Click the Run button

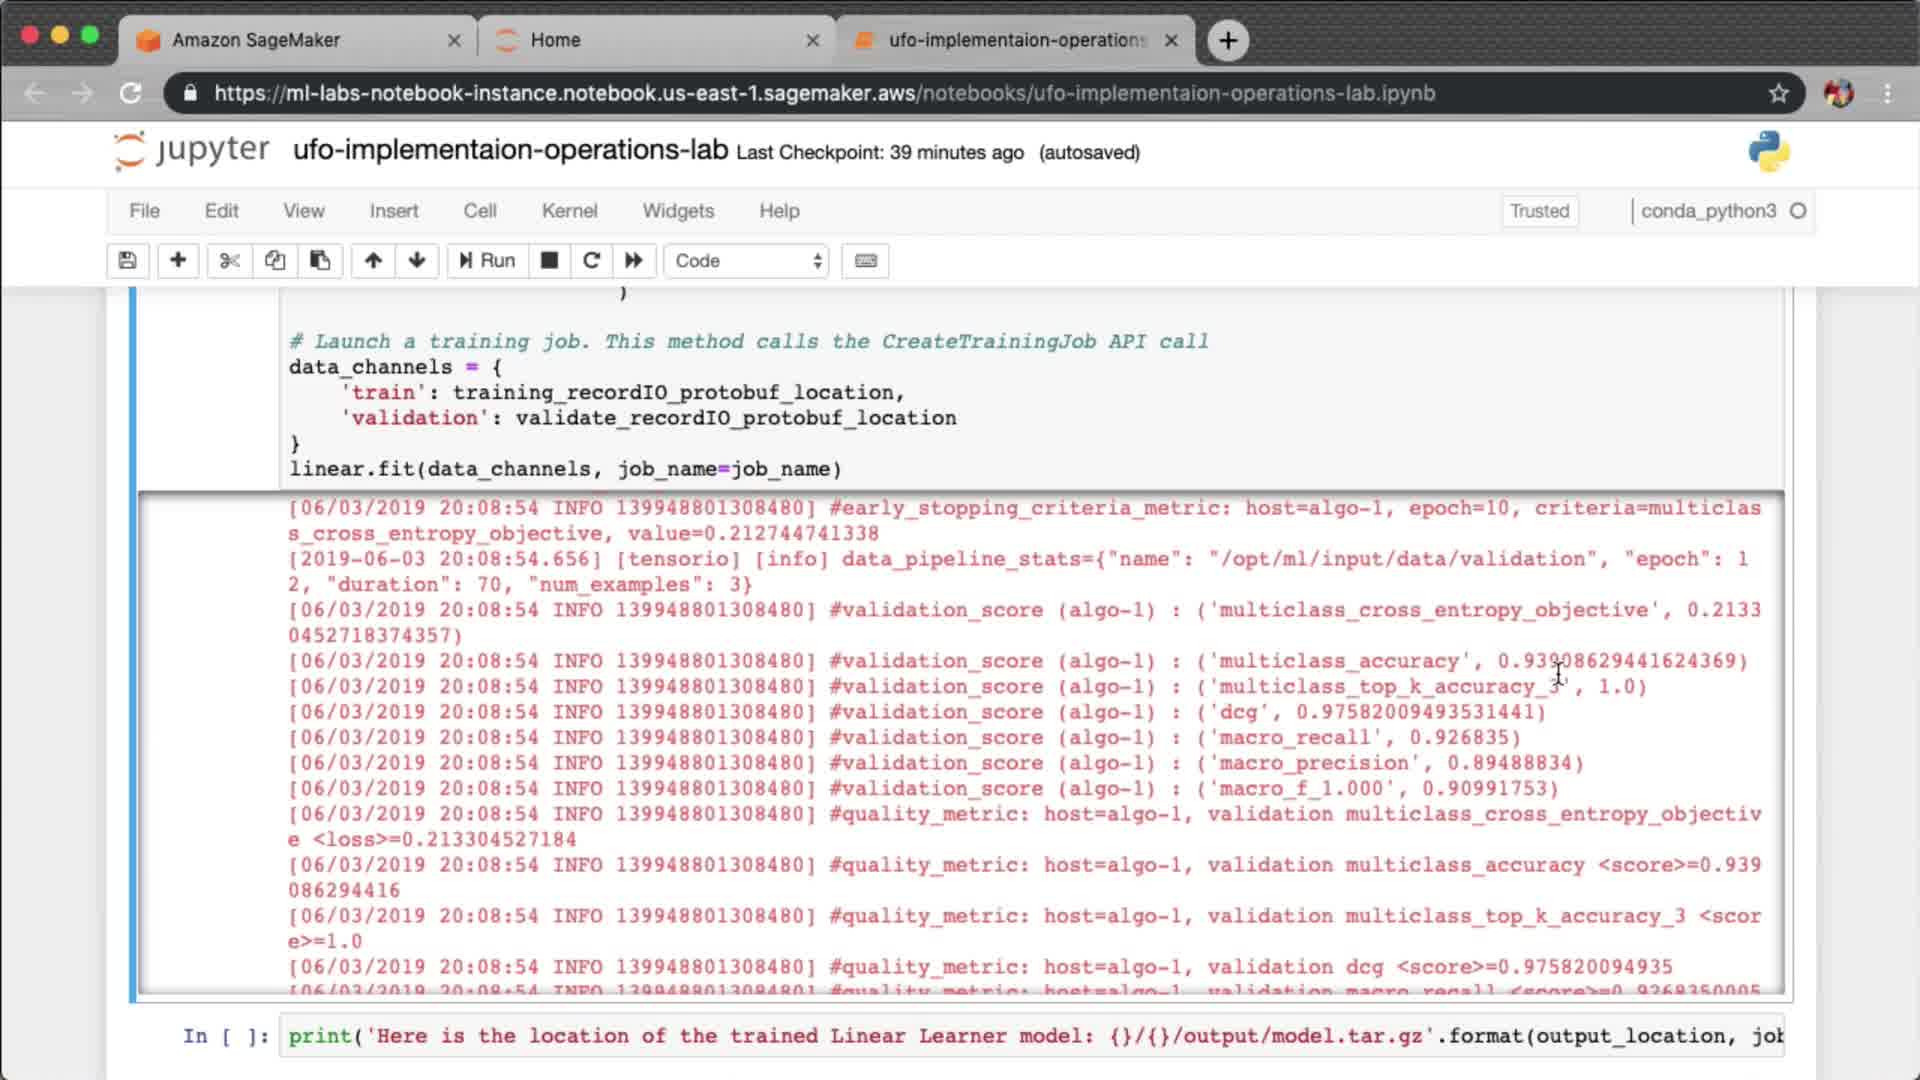coord(487,261)
